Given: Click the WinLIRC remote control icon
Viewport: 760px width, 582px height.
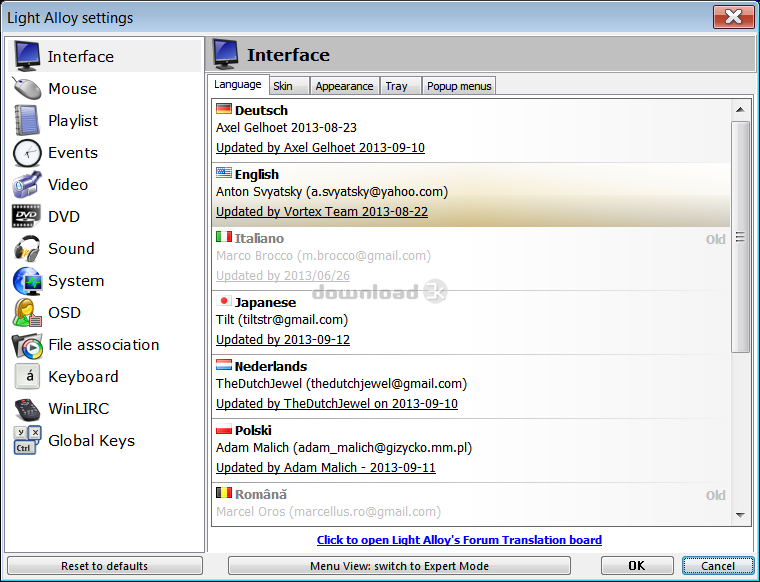Looking at the screenshot, I should coord(27,409).
